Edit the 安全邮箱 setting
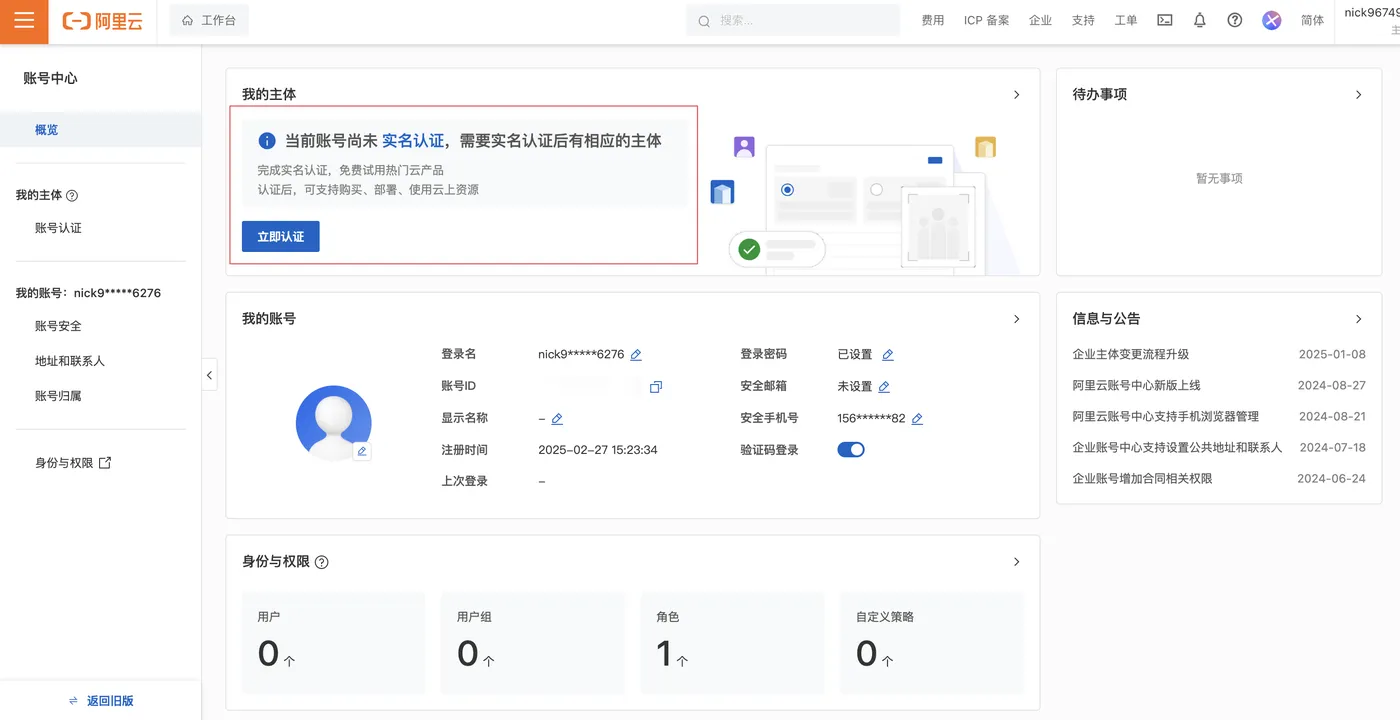Viewport: 1400px width, 720px height. 884,387
